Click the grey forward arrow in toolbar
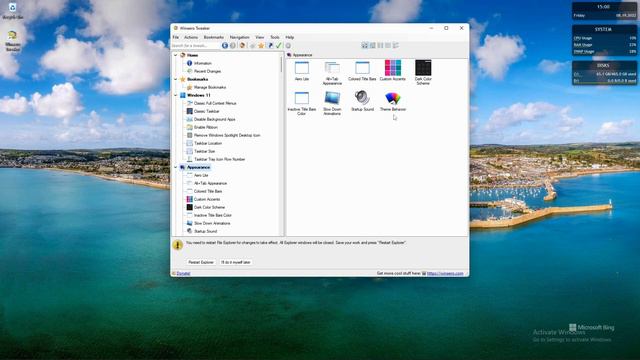The width and height of the screenshot is (640, 360). [x=233, y=46]
